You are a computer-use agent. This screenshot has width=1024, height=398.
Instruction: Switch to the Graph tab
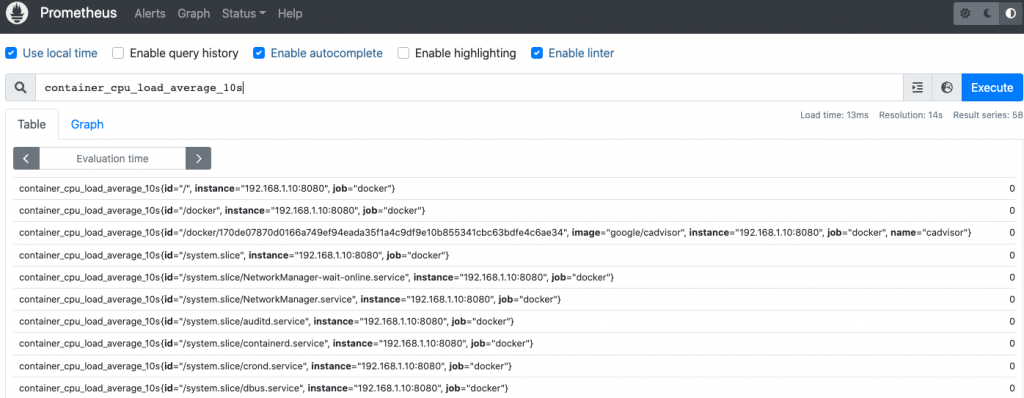tap(88, 124)
